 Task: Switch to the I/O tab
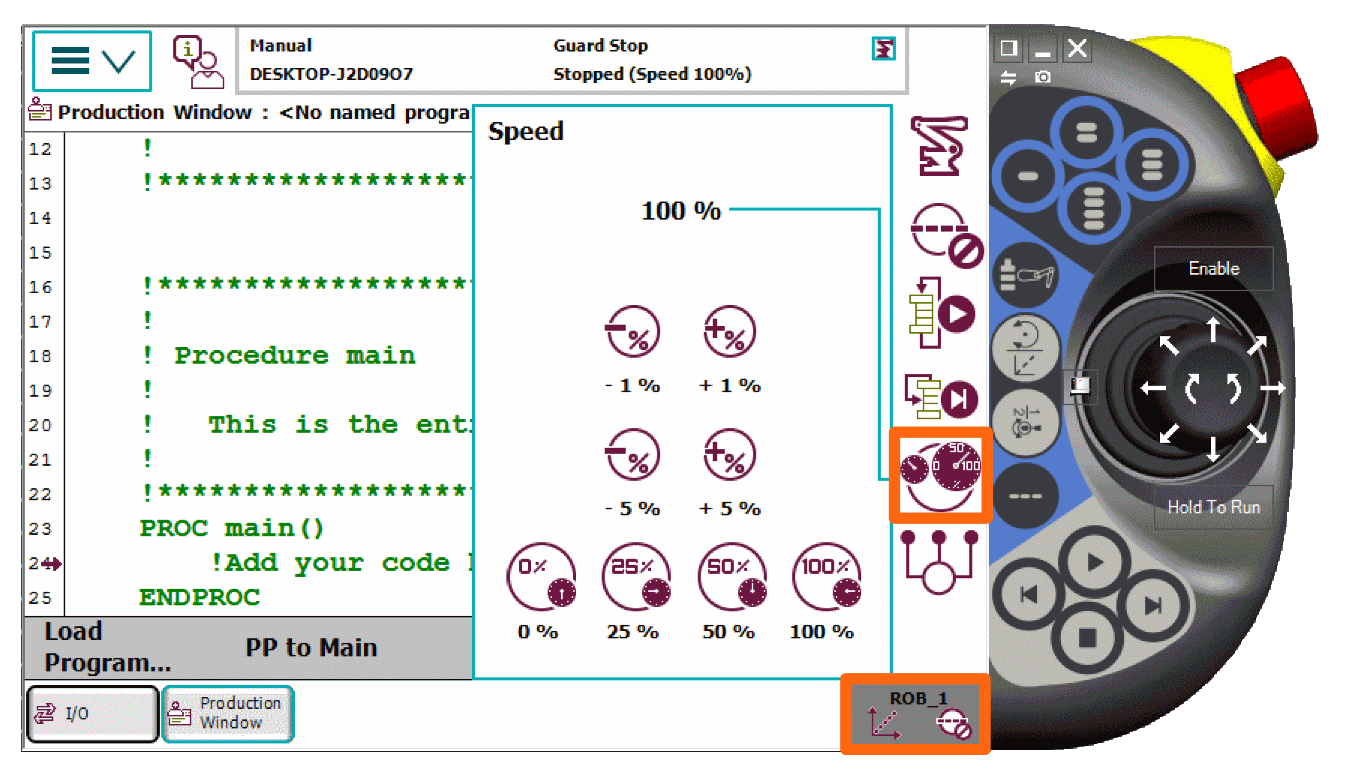click(x=92, y=713)
